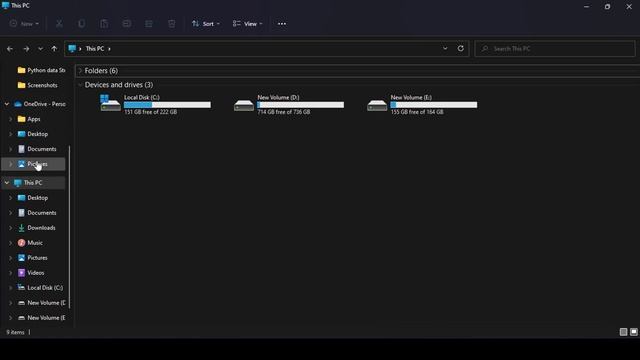Open Apps folder under OneDrive
The image size is (640, 360).
click(29, 119)
